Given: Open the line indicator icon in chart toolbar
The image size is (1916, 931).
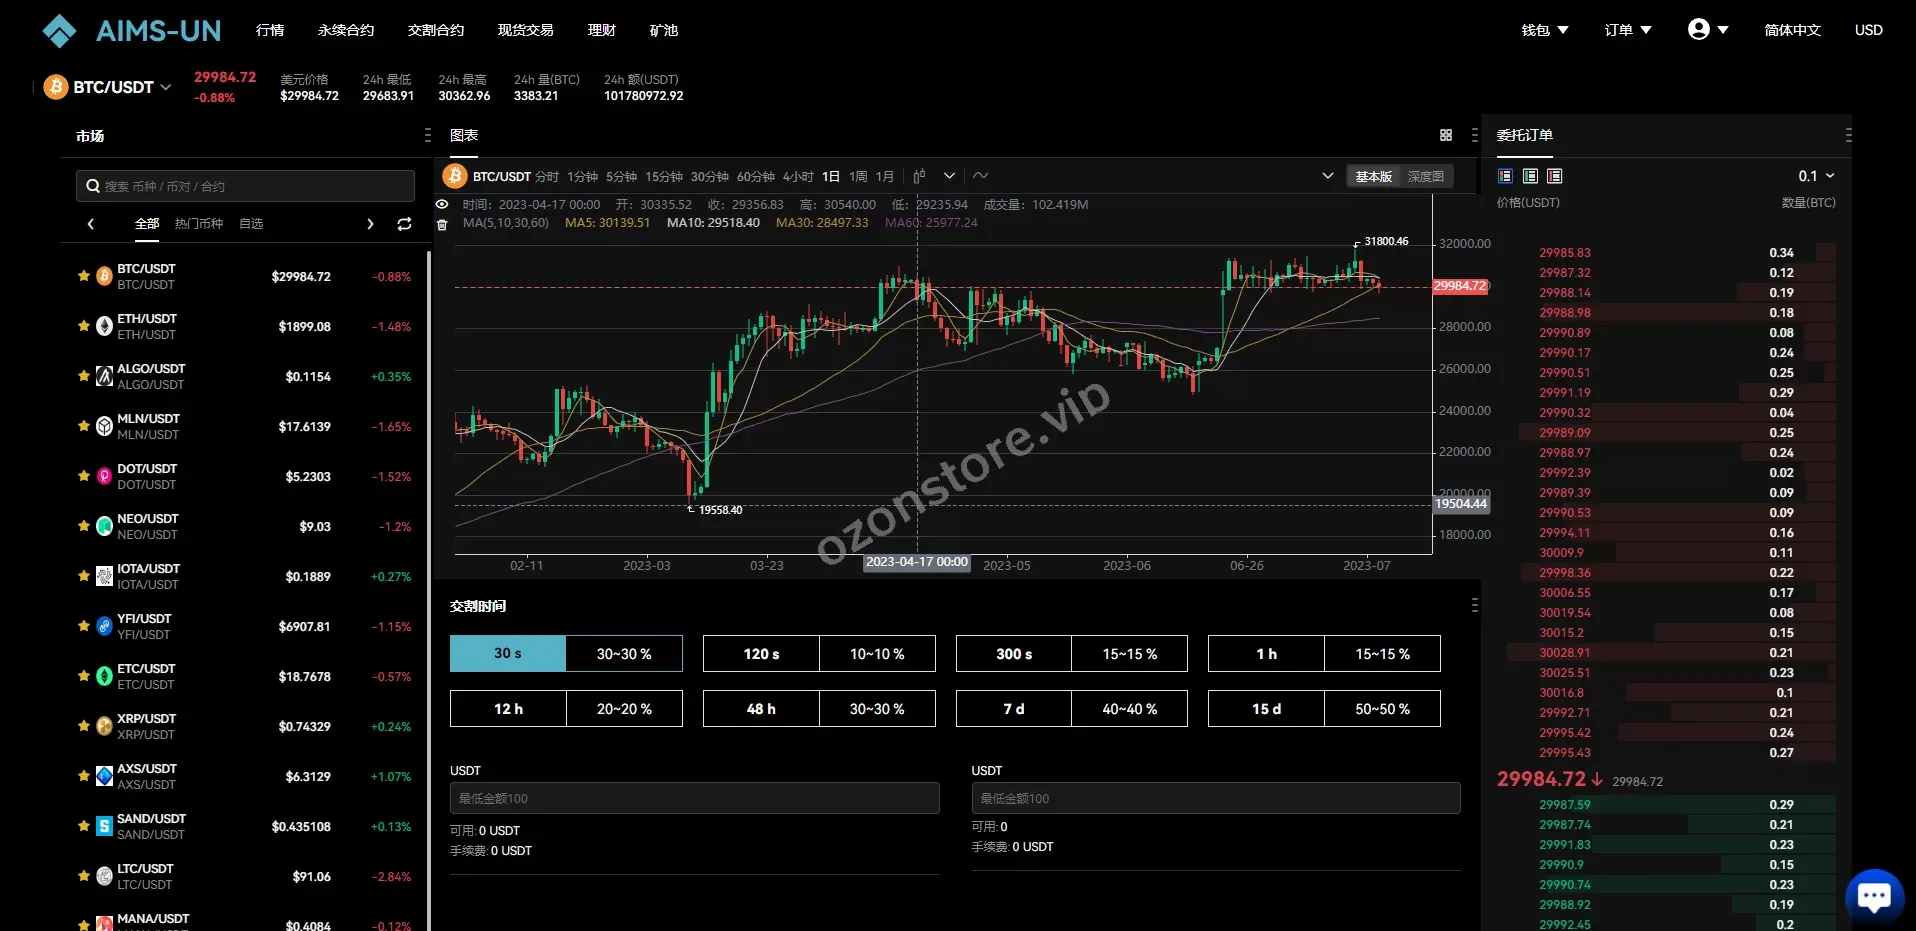Looking at the screenshot, I should tap(981, 176).
